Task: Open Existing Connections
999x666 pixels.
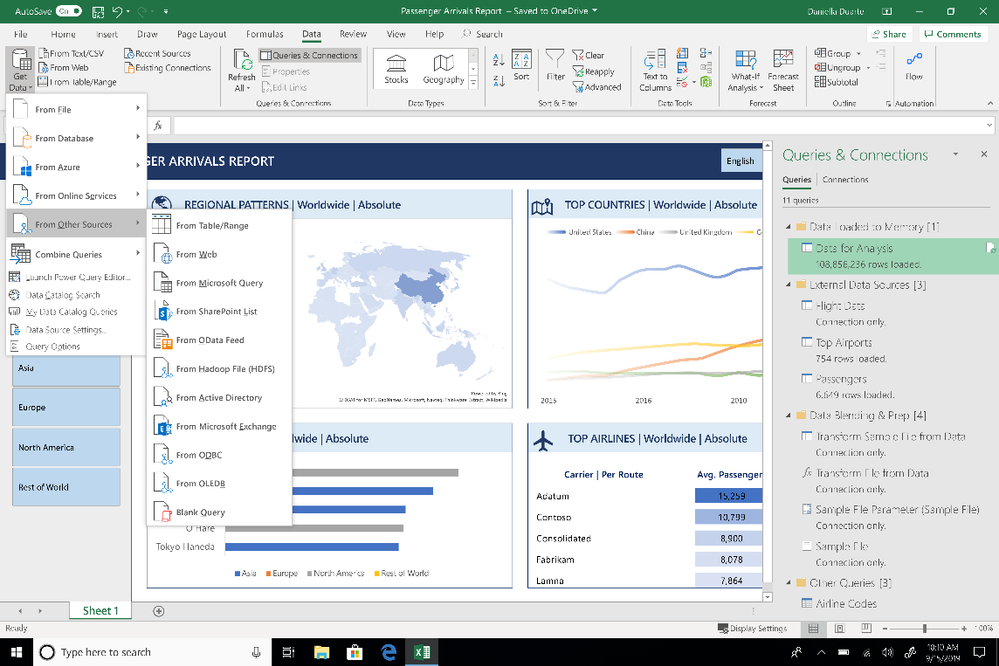Action: pos(168,68)
